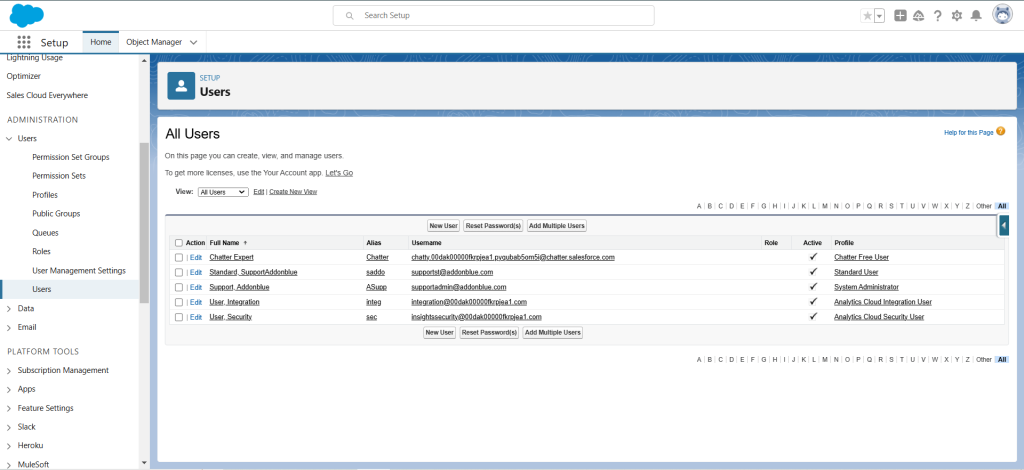Click the Users page header icon
Image resolution: width=1024 pixels, height=470 pixels.
181,86
